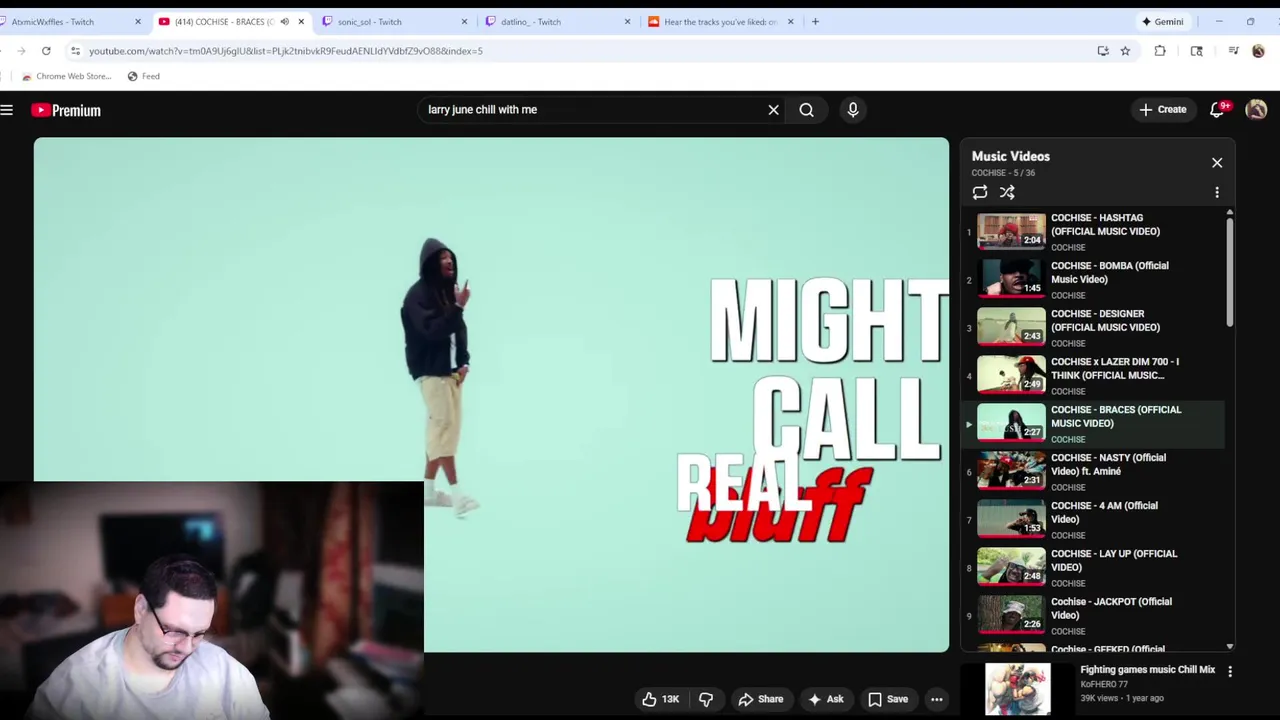The height and width of the screenshot is (720, 1280).
Task: Click the magnifier search button
Action: pyautogui.click(x=806, y=110)
